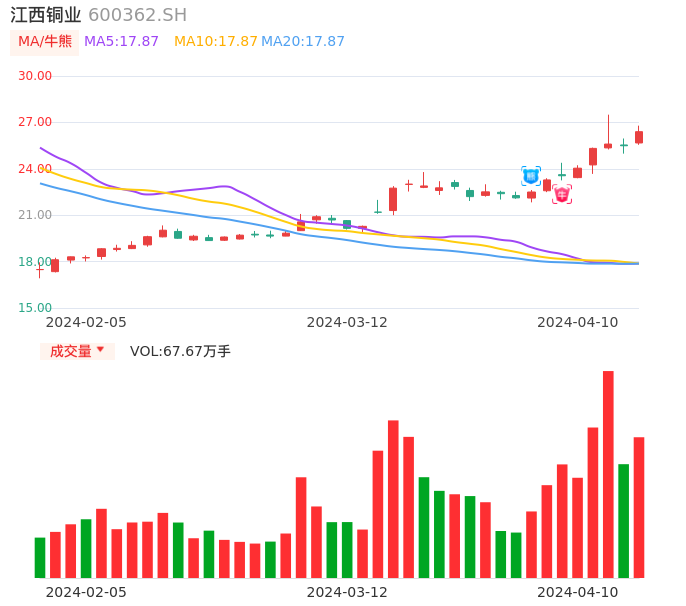Image resolution: width=686 pixels, height=606 pixels.
Task: Click the last red volume bar on the right
Action: [639, 508]
